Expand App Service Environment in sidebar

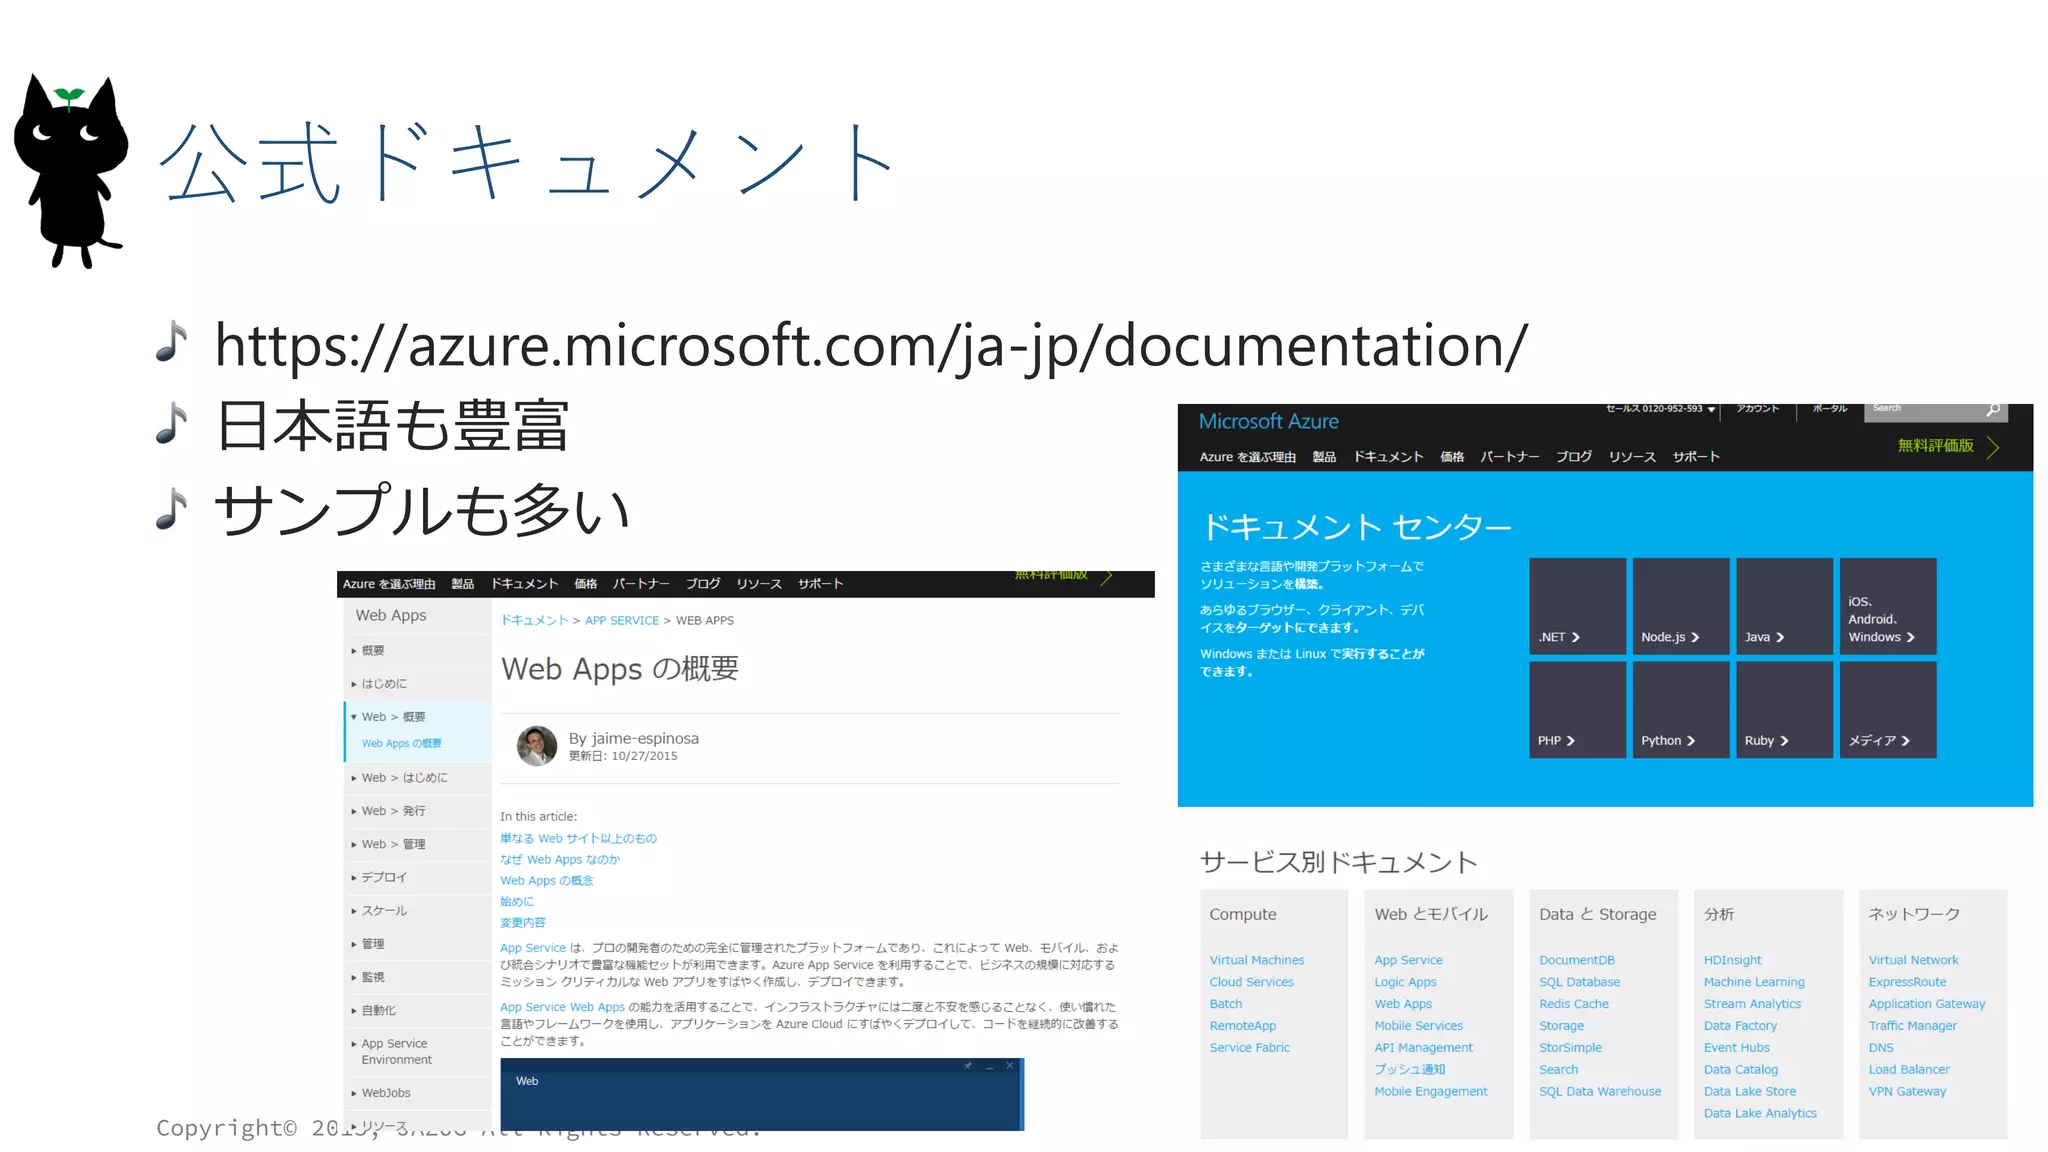pyautogui.click(x=417, y=1052)
